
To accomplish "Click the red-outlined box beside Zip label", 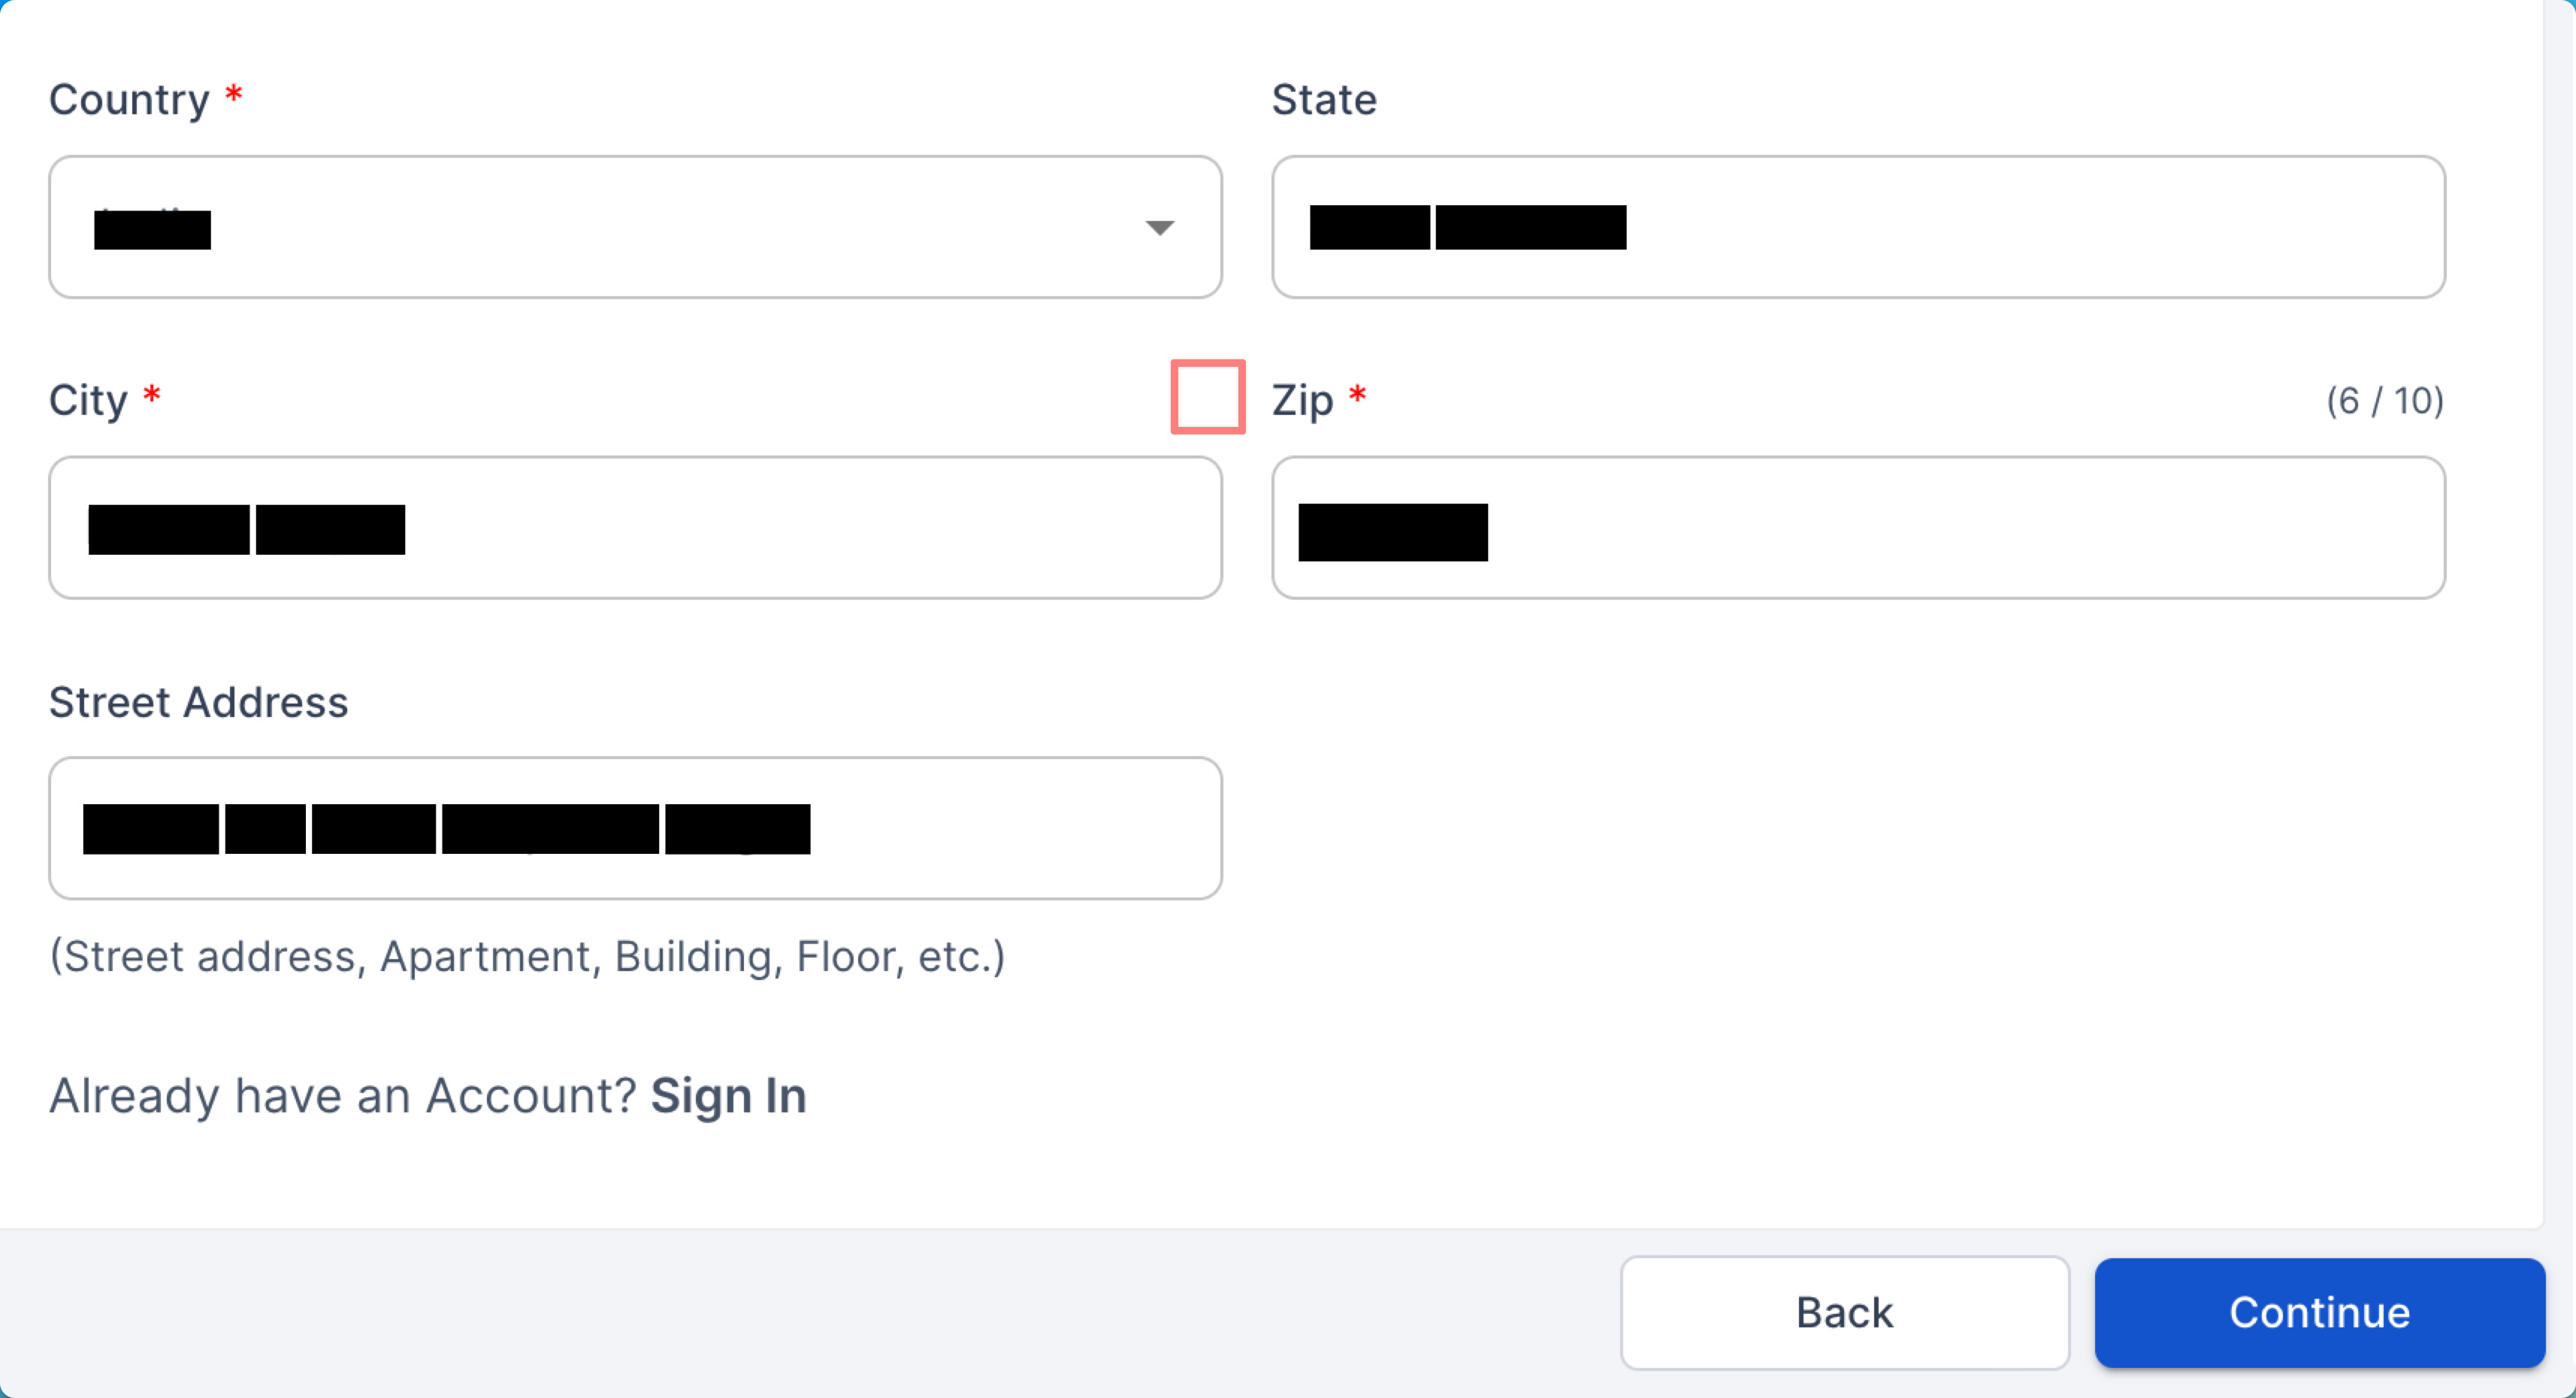I will tap(1208, 397).
